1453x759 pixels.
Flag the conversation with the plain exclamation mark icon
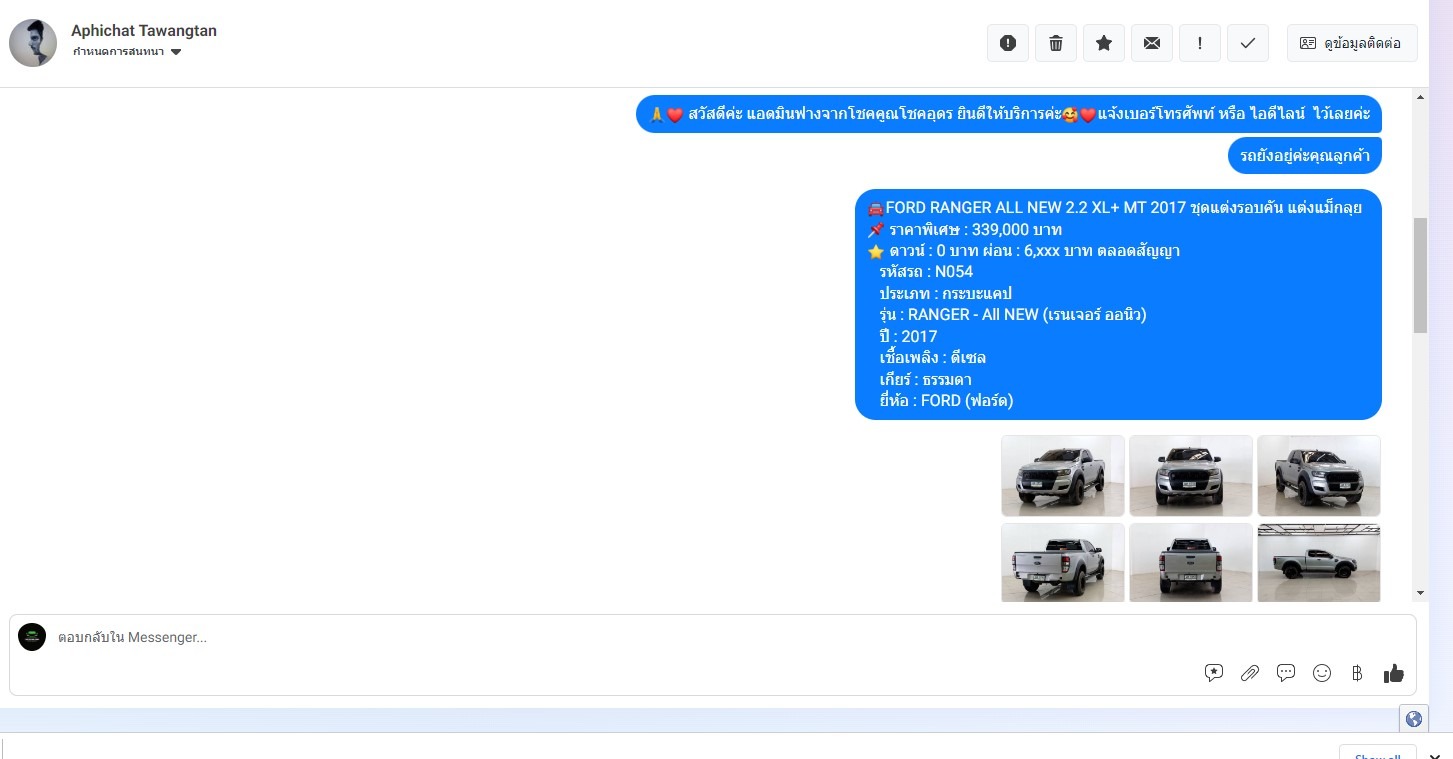pos(1200,43)
